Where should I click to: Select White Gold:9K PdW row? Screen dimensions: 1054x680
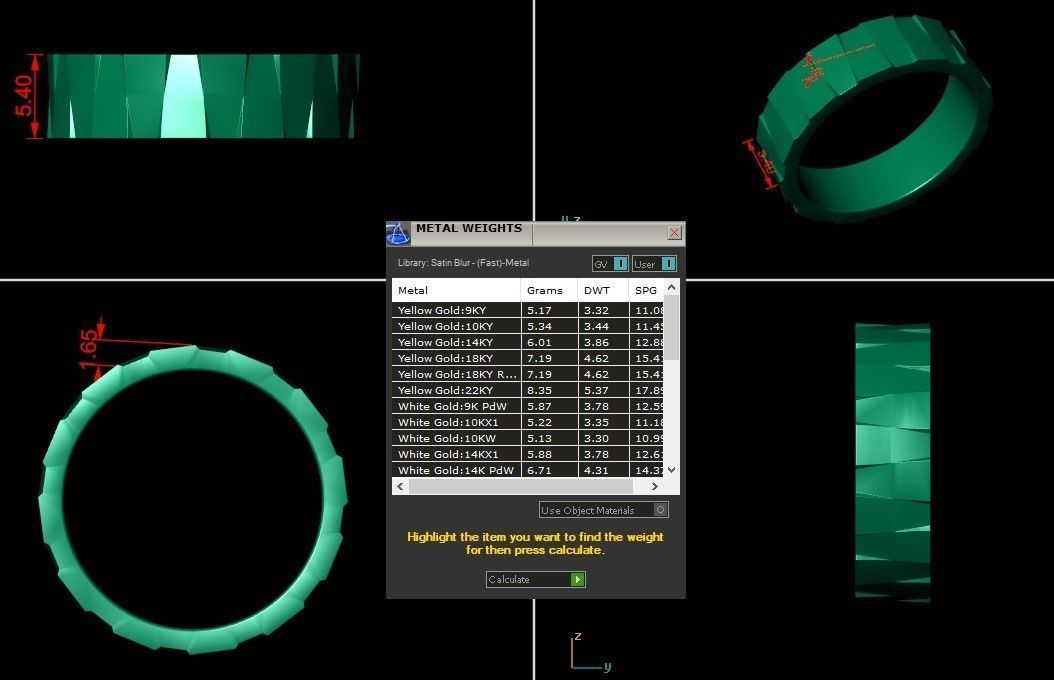pos(528,407)
